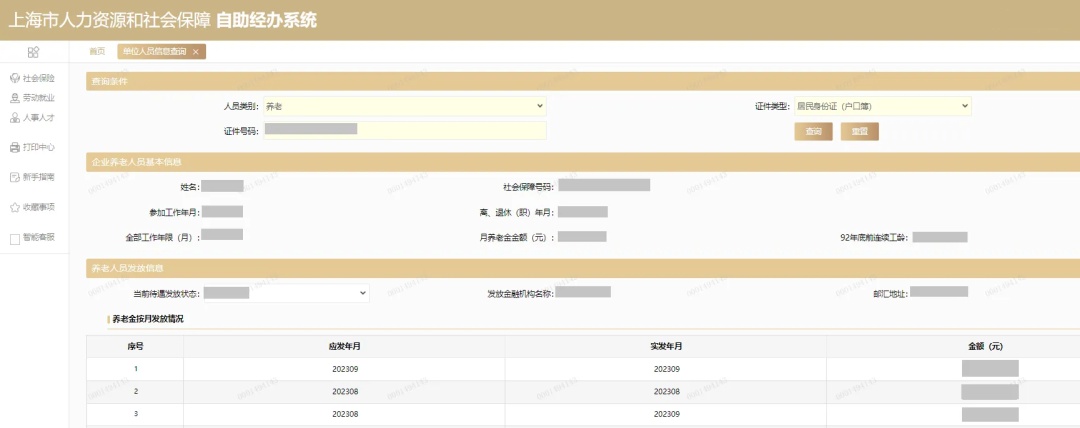Viewport: 1080px width, 428px height.
Task: Click 实发年月 202309 in row 1
Action: (667, 369)
